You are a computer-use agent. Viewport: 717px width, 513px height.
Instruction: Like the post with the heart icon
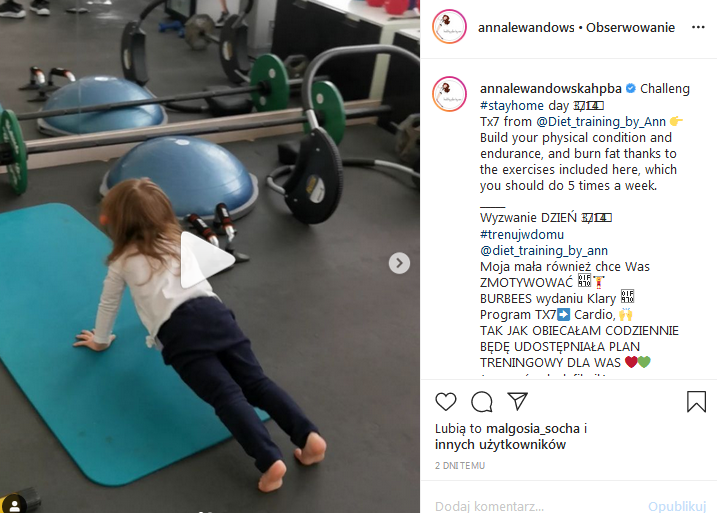445,401
